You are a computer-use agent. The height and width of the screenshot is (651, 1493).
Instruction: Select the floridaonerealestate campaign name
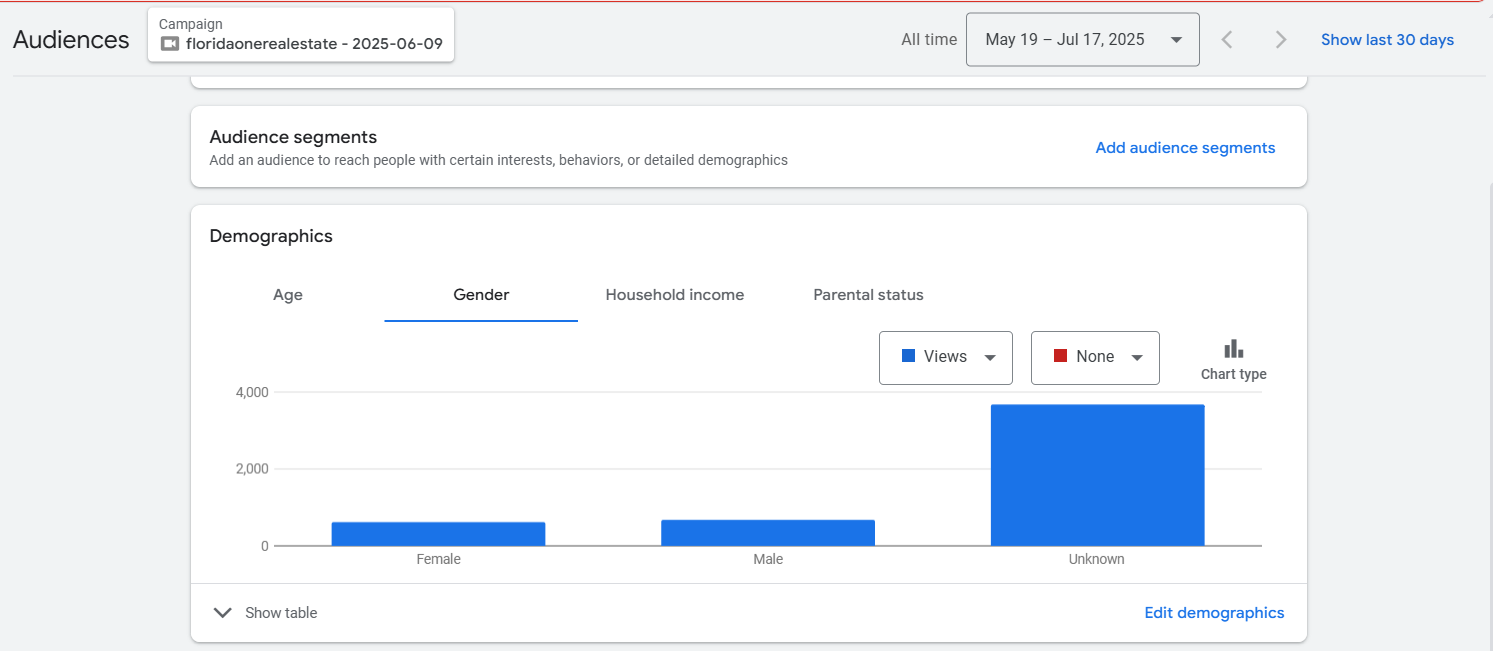pyautogui.click(x=314, y=44)
